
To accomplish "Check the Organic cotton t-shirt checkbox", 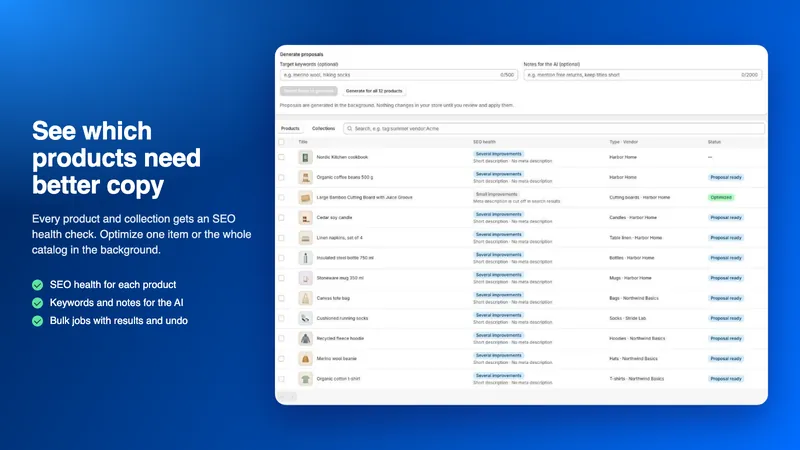I will point(282,379).
